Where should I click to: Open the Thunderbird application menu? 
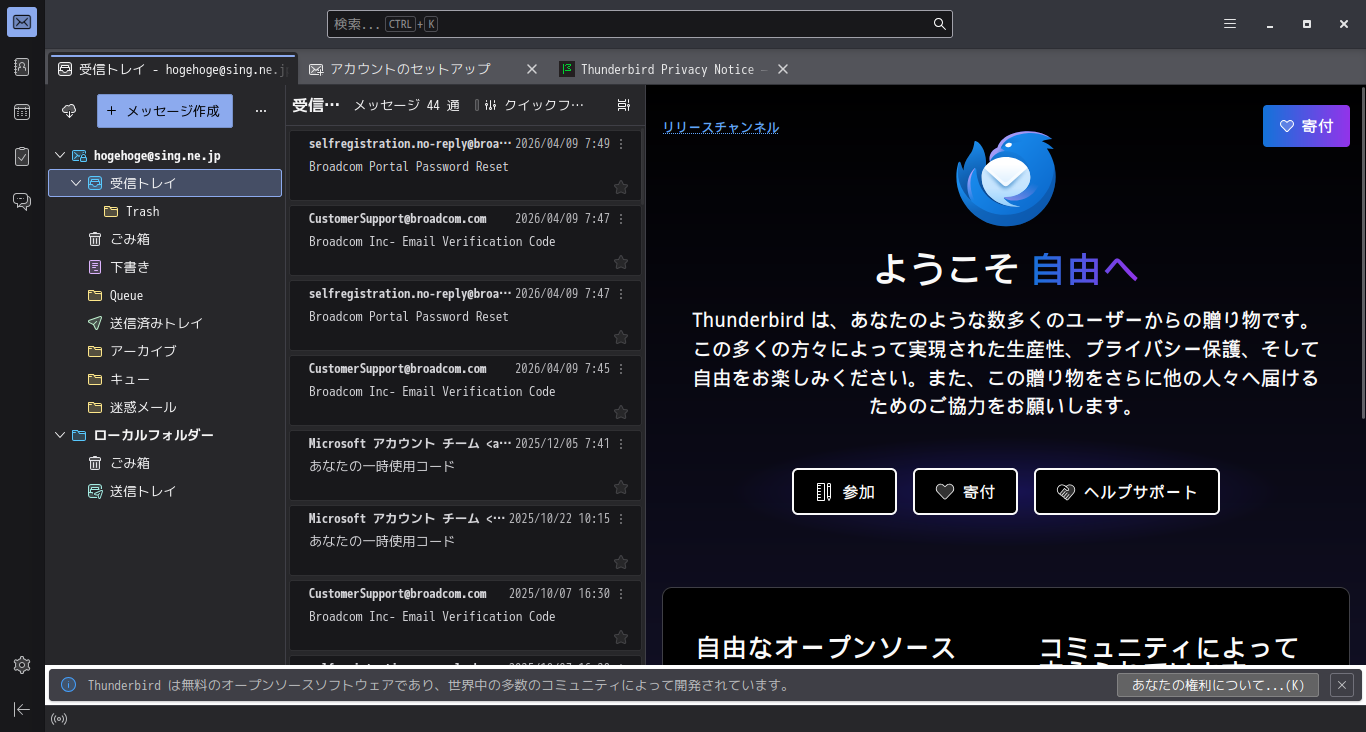point(1230,24)
